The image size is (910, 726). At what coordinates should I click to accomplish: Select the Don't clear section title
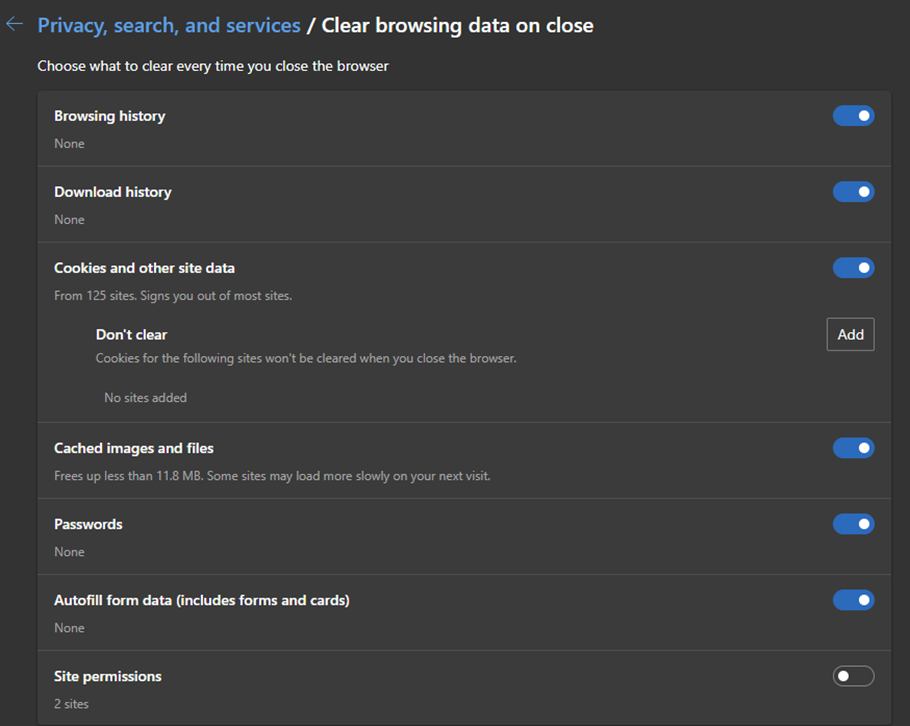[x=132, y=335]
